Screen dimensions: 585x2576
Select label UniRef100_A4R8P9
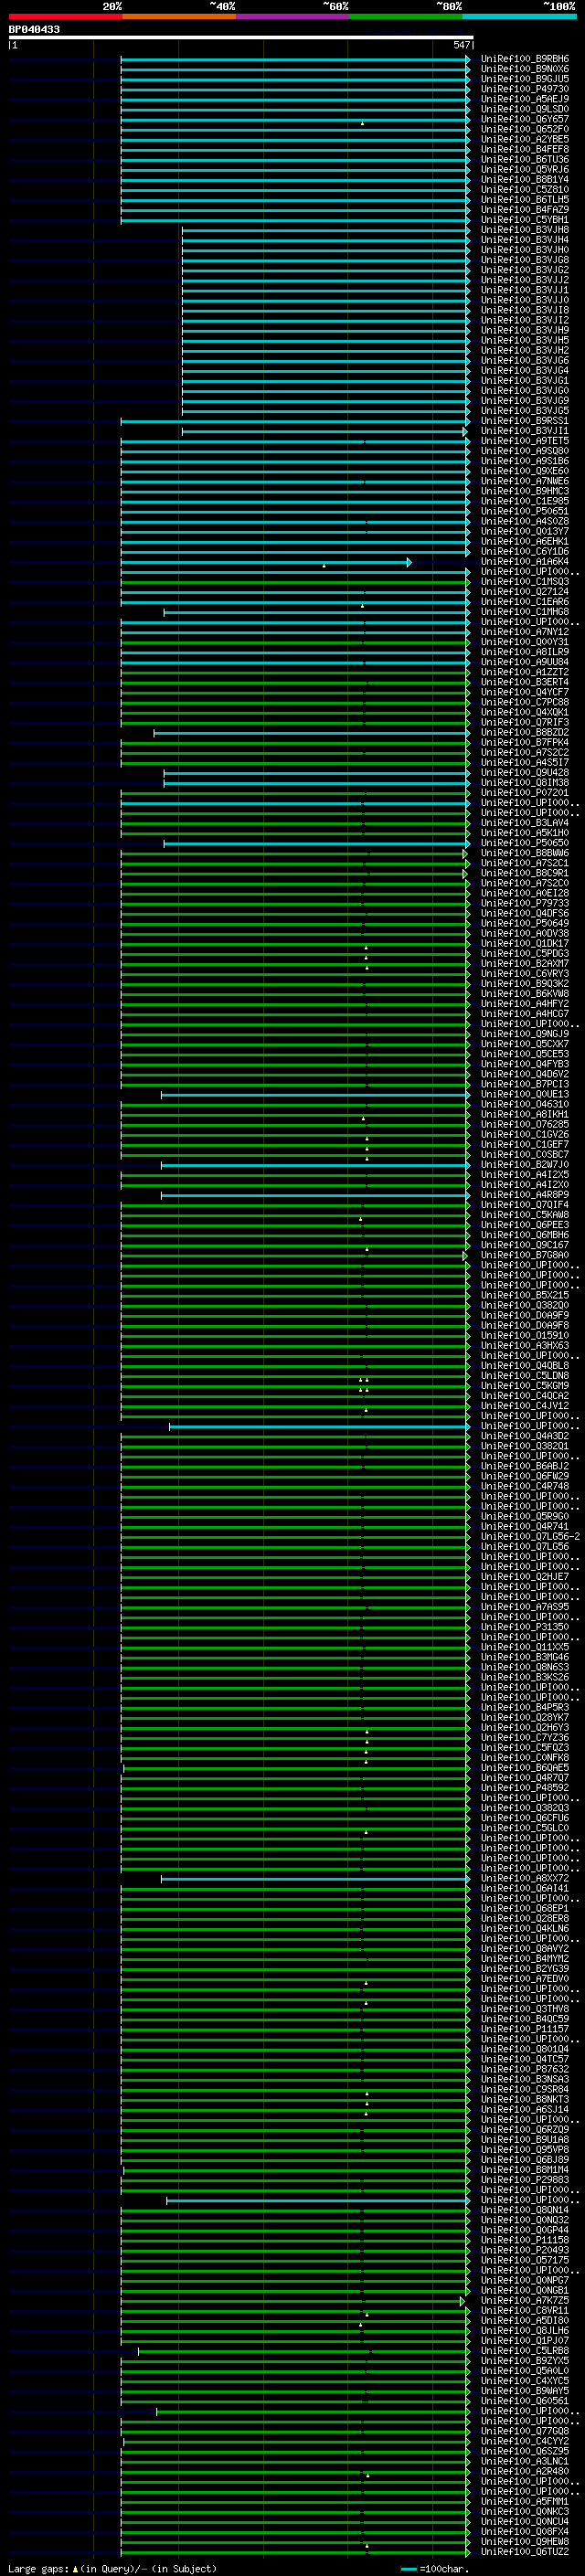525,1195
